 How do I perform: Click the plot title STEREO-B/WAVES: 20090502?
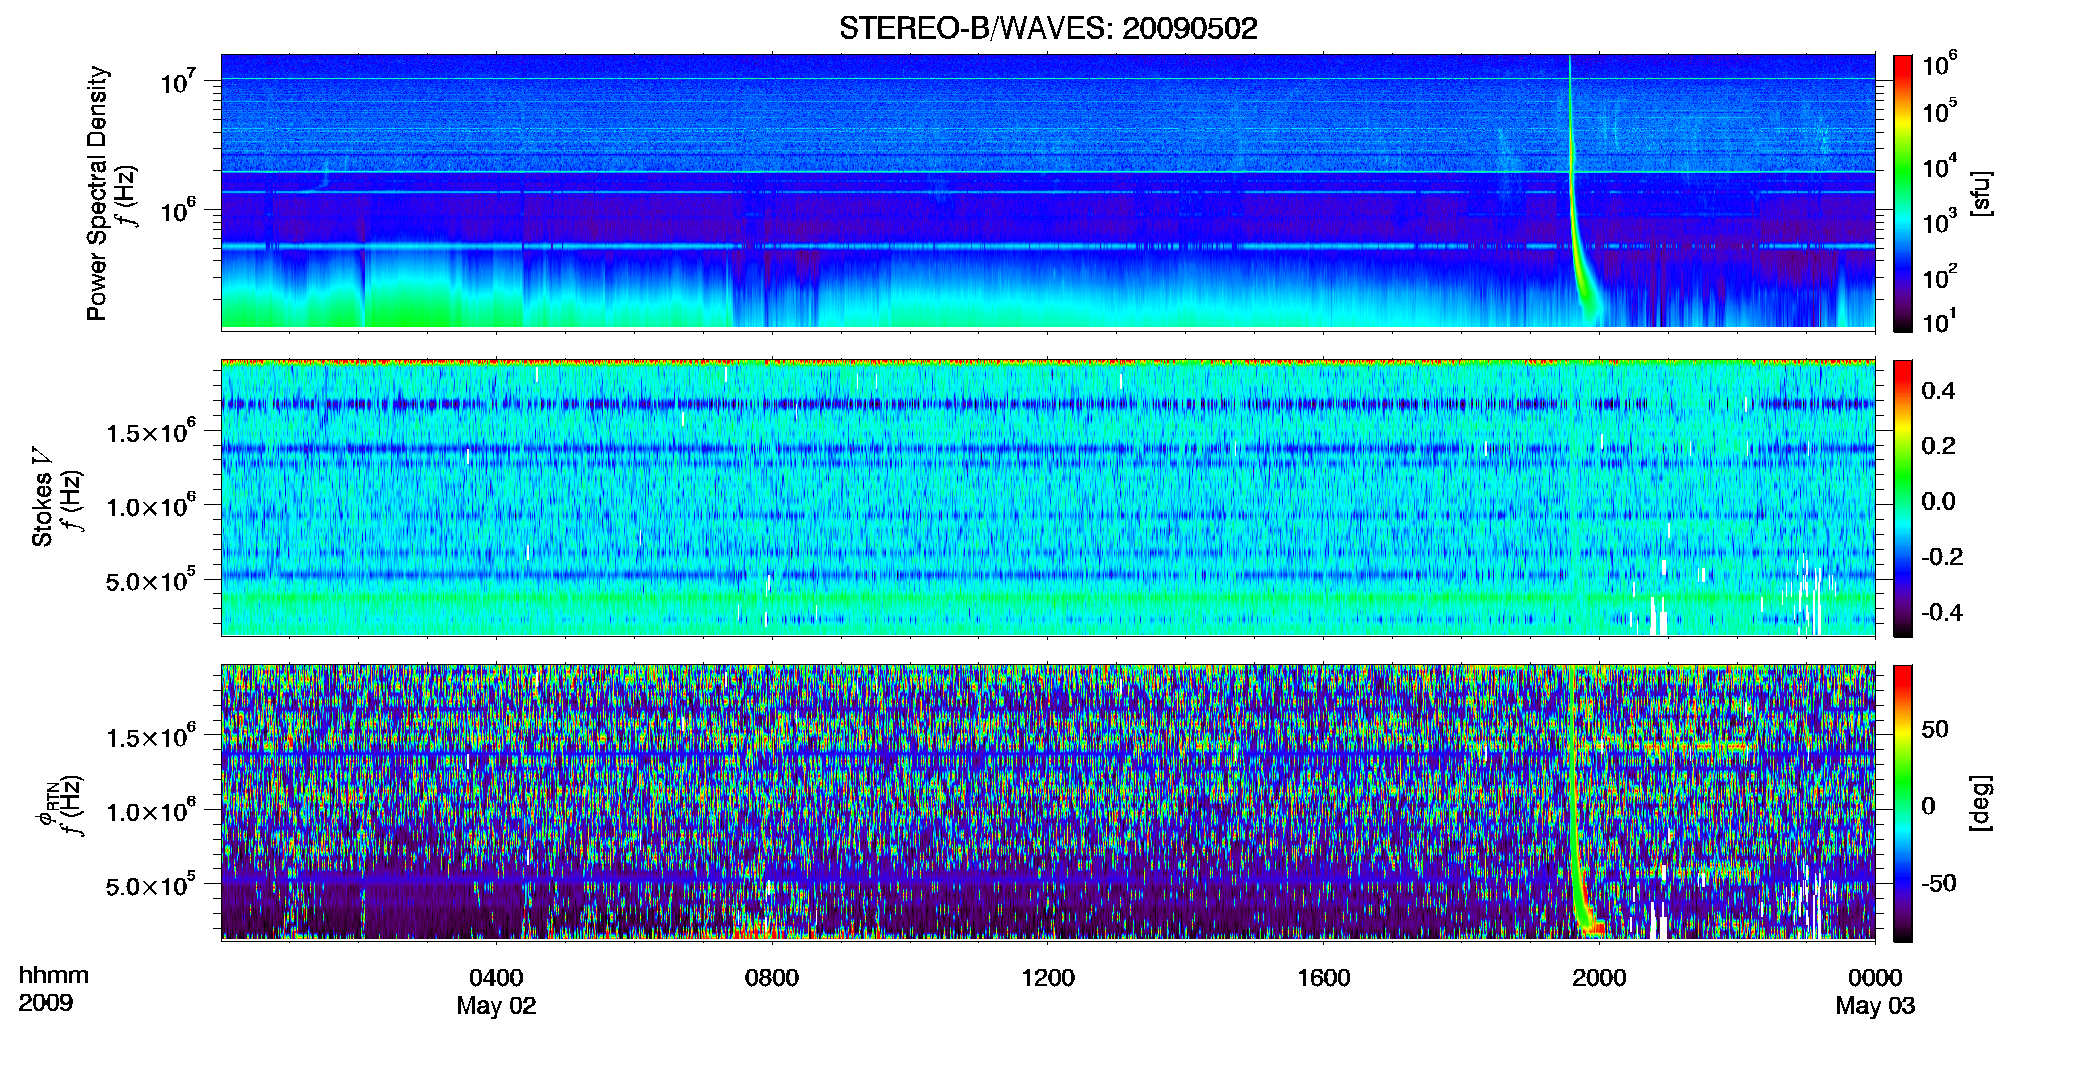click(1048, 28)
